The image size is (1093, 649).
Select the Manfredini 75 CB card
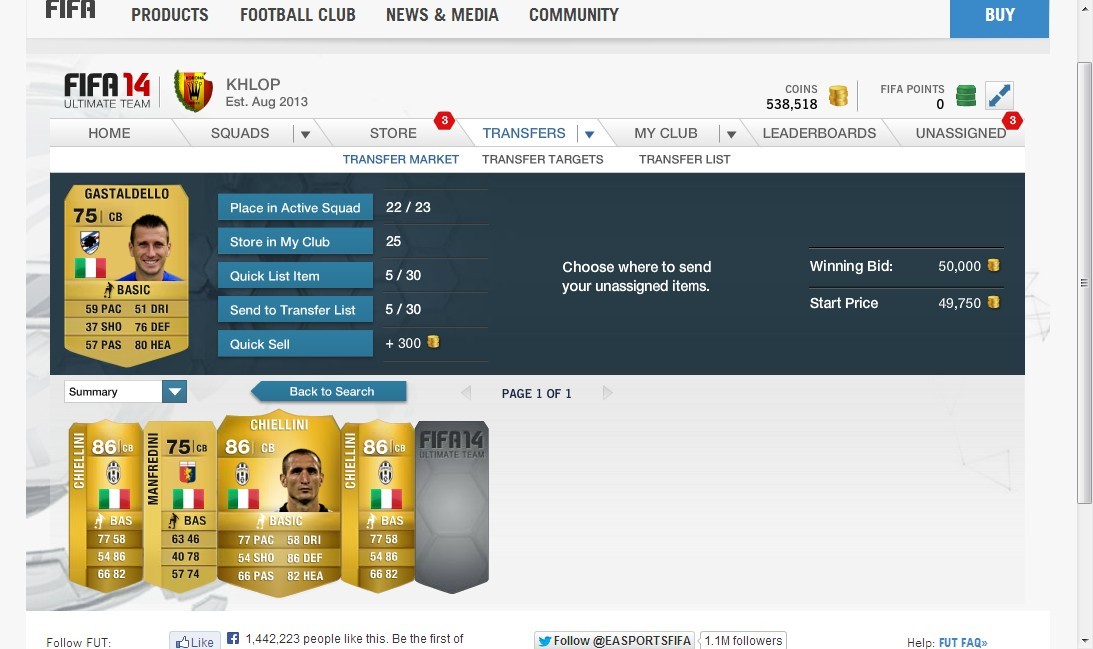[x=180, y=507]
